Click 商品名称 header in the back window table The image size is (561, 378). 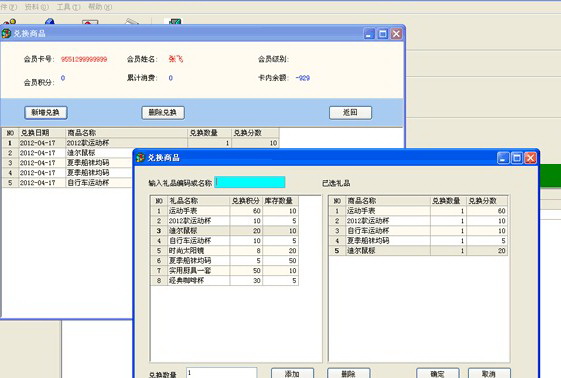click(126, 133)
